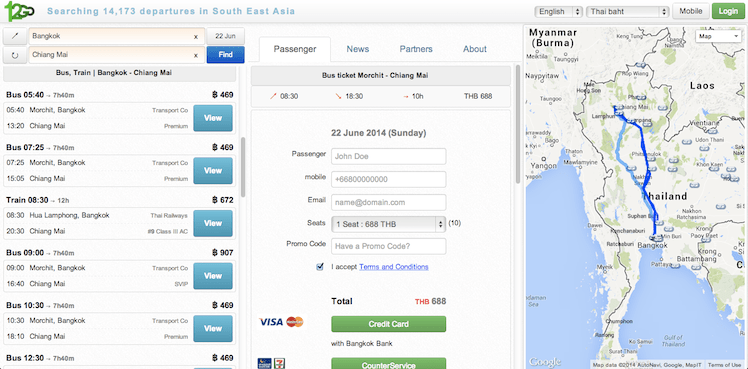Image resolution: width=748 pixels, height=369 pixels.
Task: View the Train 08:30 departure
Action: [213, 223]
